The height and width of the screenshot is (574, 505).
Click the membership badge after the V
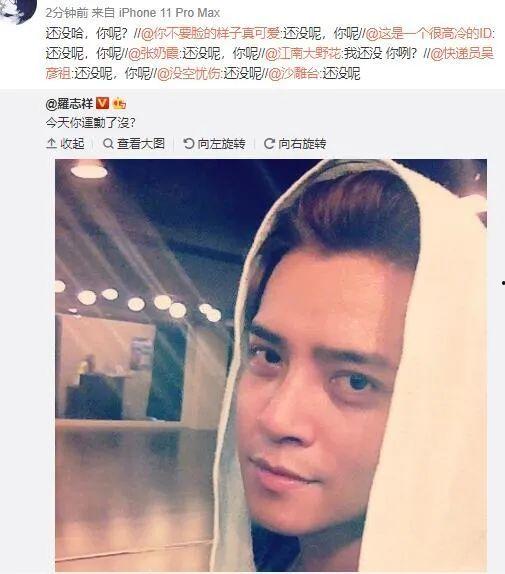(119, 104)
